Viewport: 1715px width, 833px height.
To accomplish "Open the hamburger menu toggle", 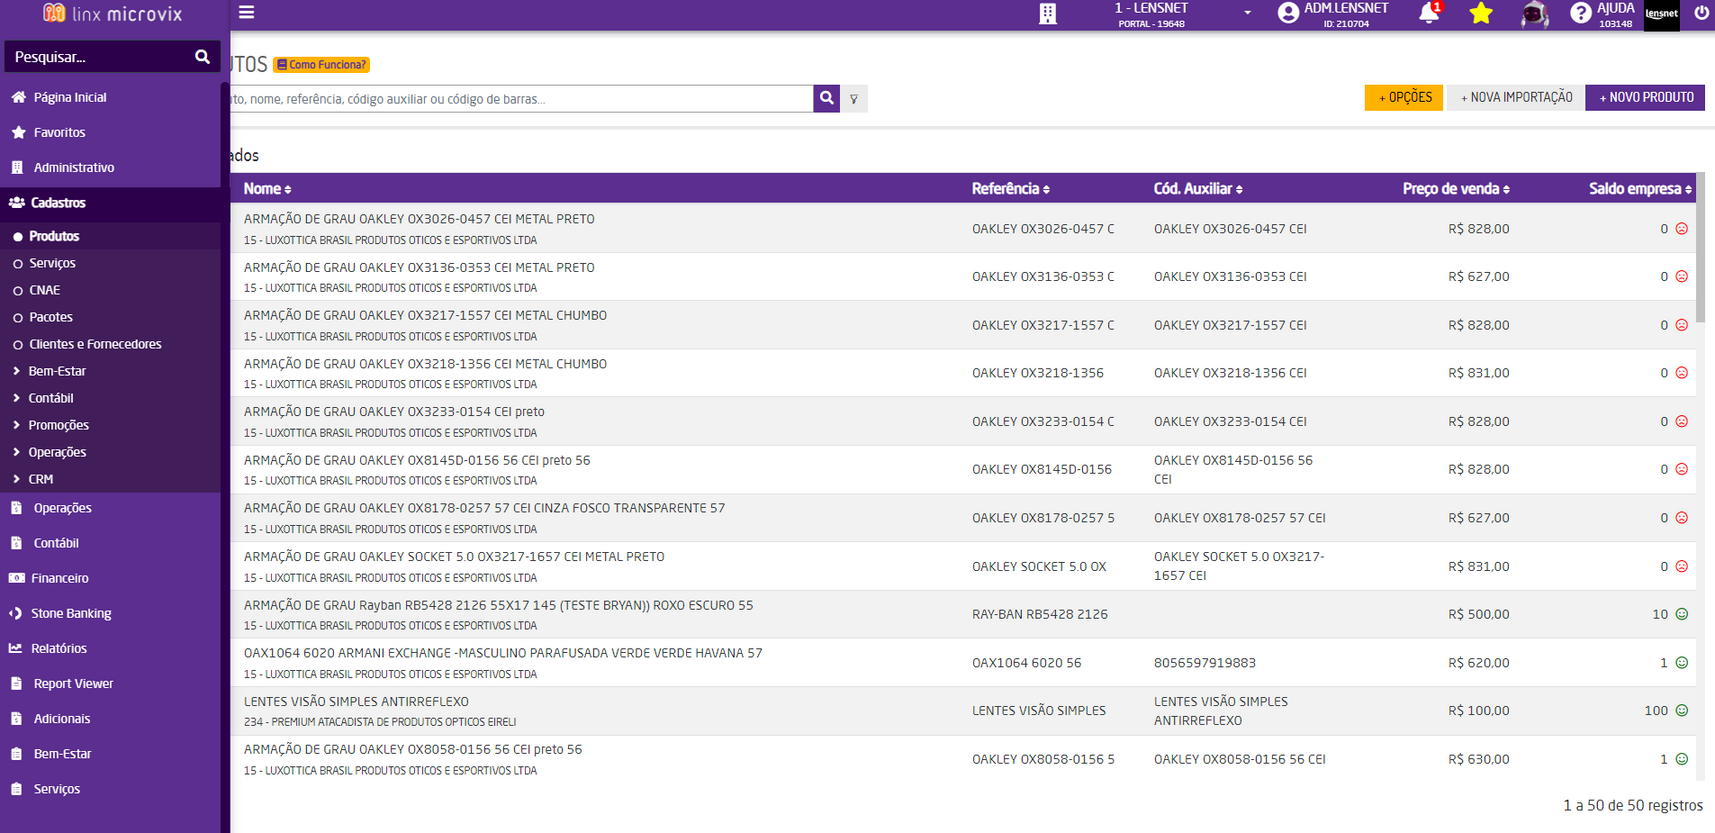I will 246,13.
